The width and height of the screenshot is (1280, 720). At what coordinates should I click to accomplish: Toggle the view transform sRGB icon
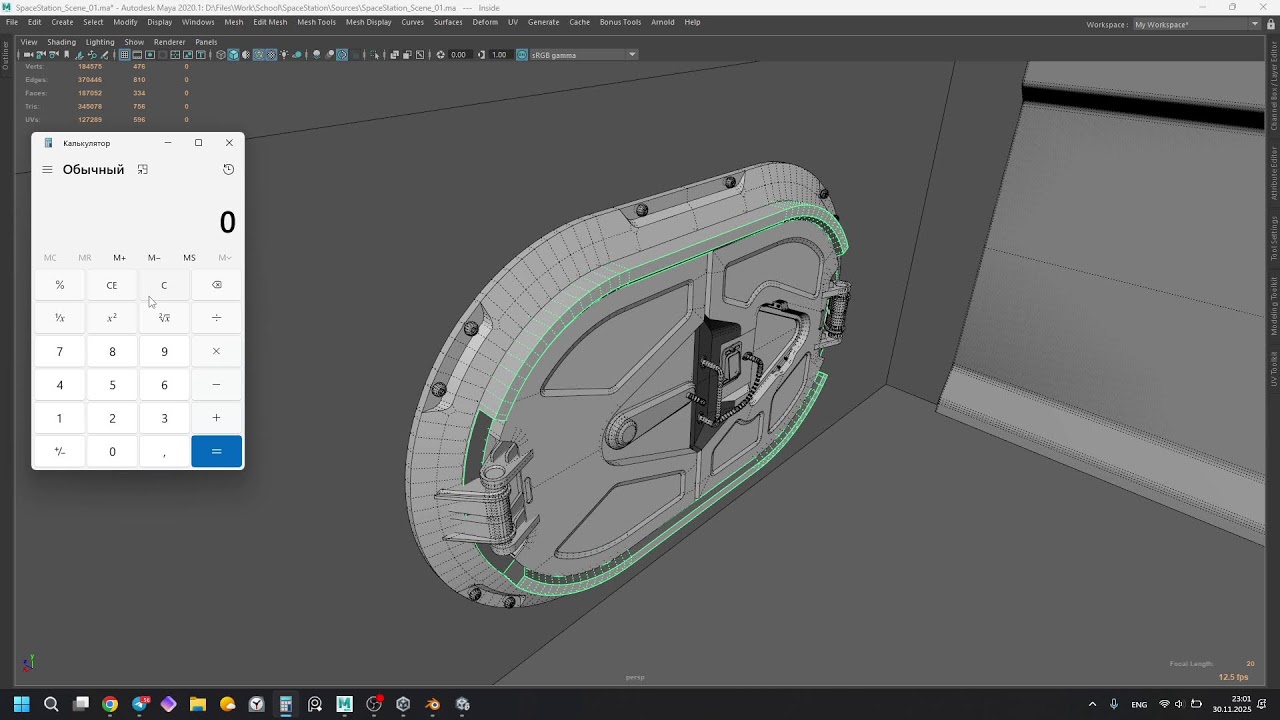click(522, 55)
